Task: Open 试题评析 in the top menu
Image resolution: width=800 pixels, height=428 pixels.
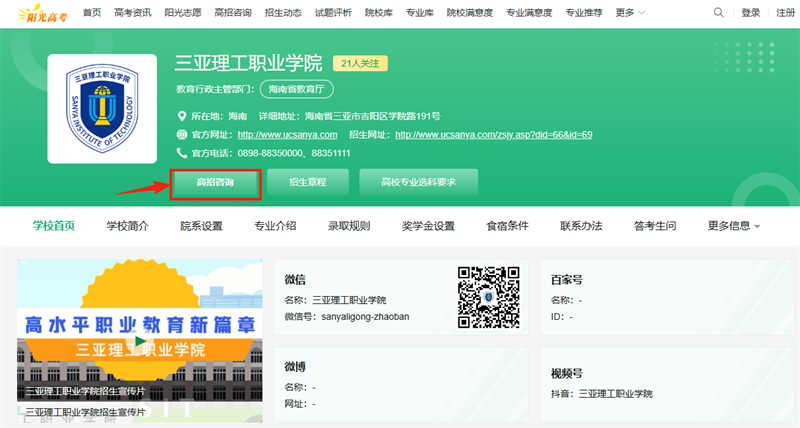Action: point(333,13)
